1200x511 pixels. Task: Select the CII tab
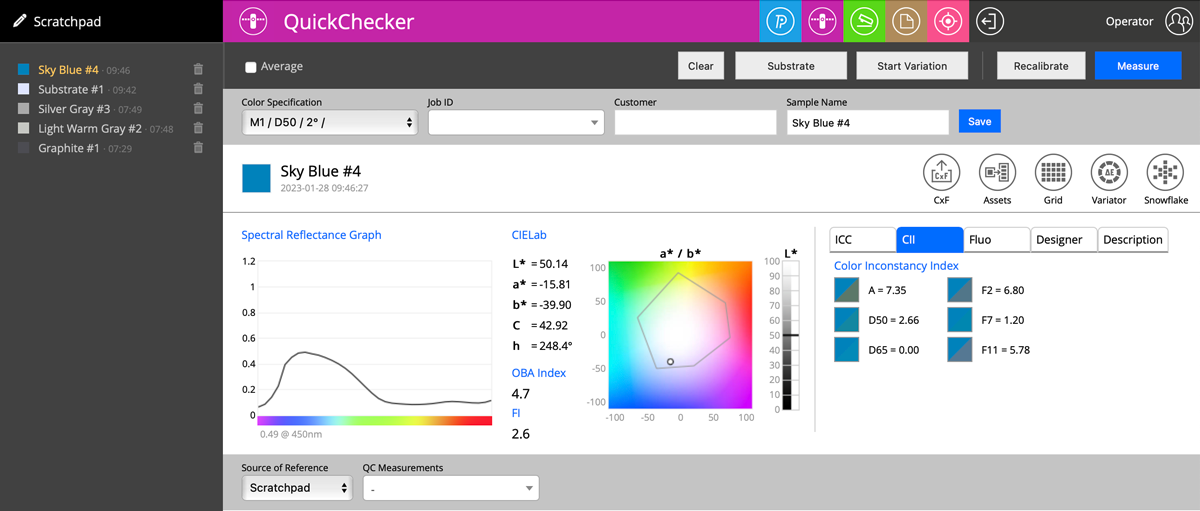coord(930,240)
